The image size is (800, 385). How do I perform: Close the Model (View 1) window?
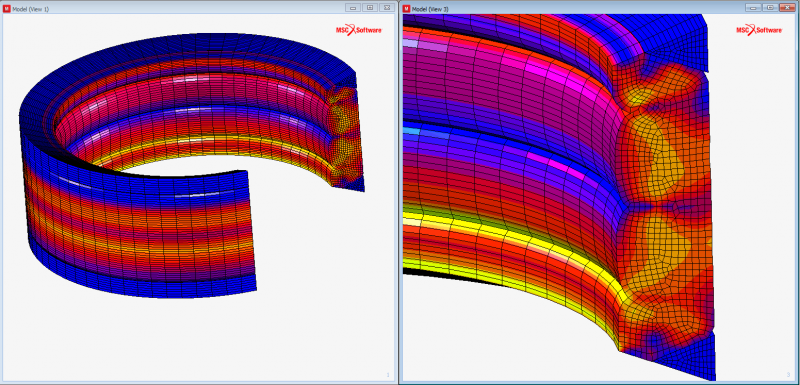pyautogui.click(x=387, y=8)
